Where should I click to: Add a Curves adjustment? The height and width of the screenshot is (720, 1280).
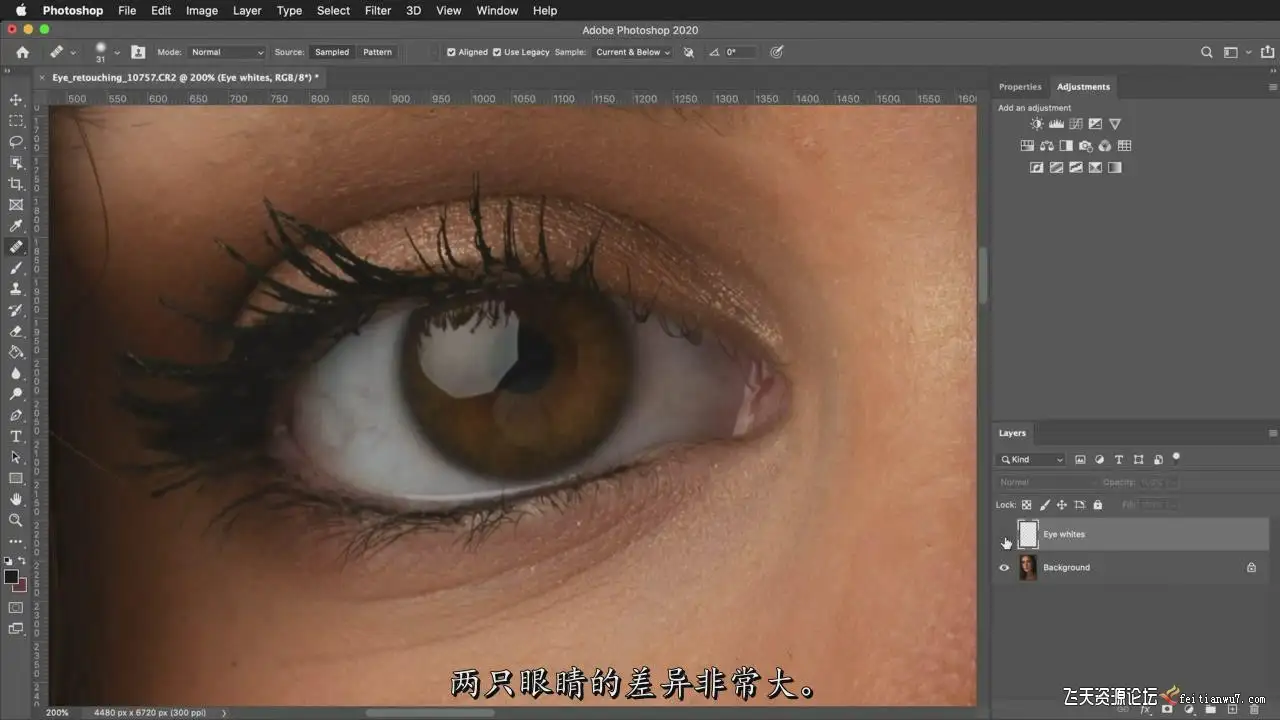coord(1076,124)
